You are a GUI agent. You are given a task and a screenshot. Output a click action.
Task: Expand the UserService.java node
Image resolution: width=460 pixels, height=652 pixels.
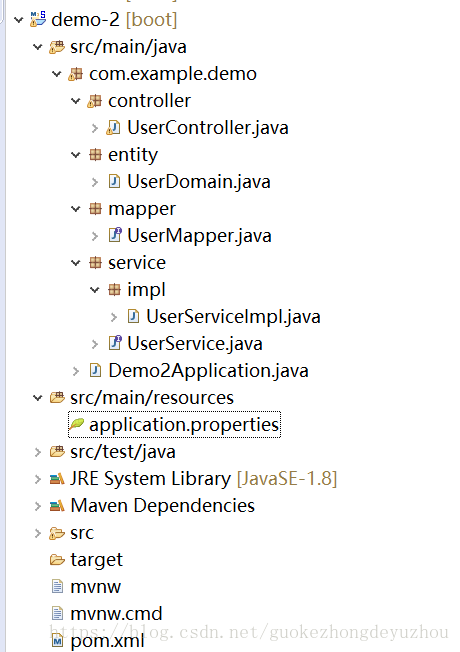coord(95,344)
